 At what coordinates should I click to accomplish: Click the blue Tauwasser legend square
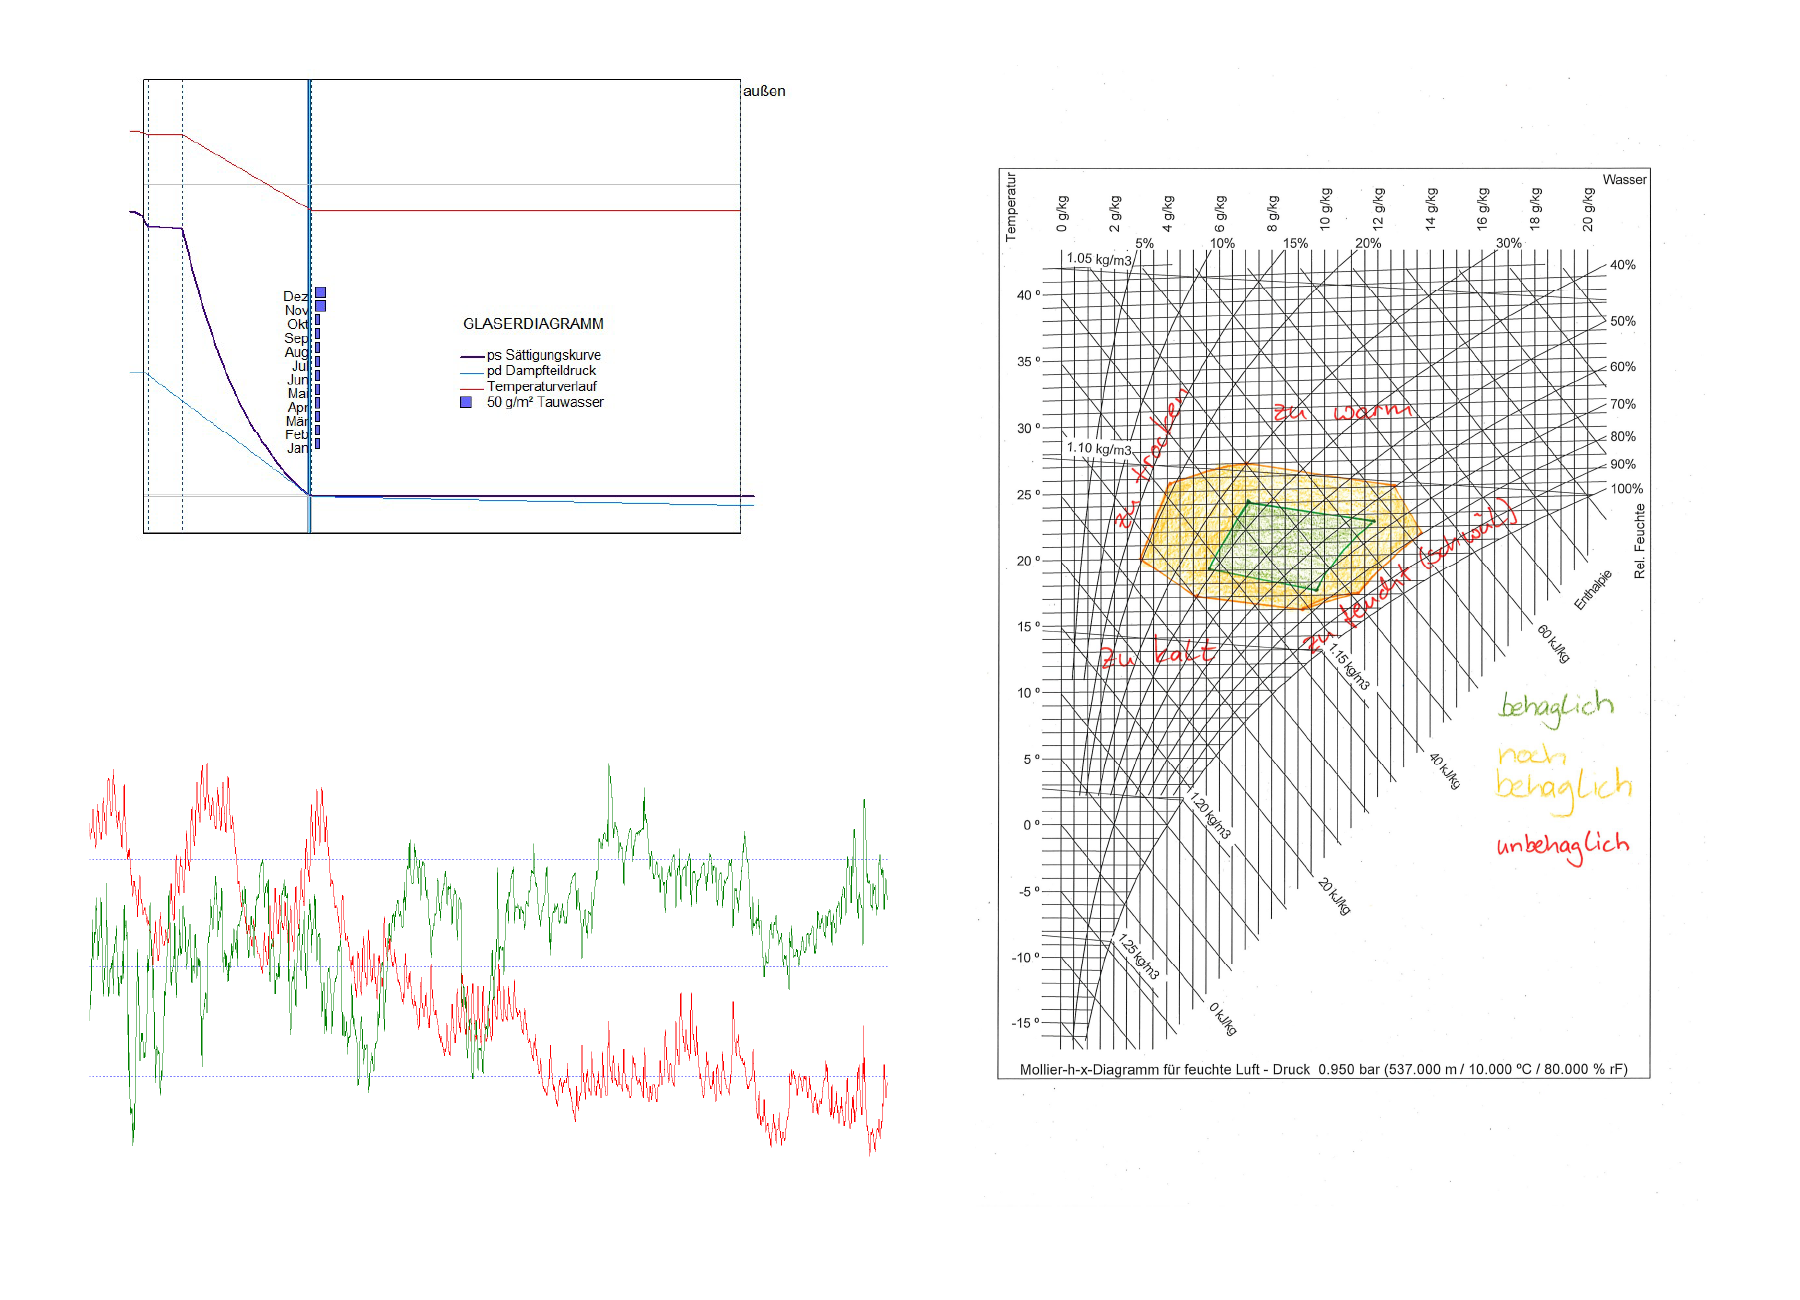(x=466, y=402)
